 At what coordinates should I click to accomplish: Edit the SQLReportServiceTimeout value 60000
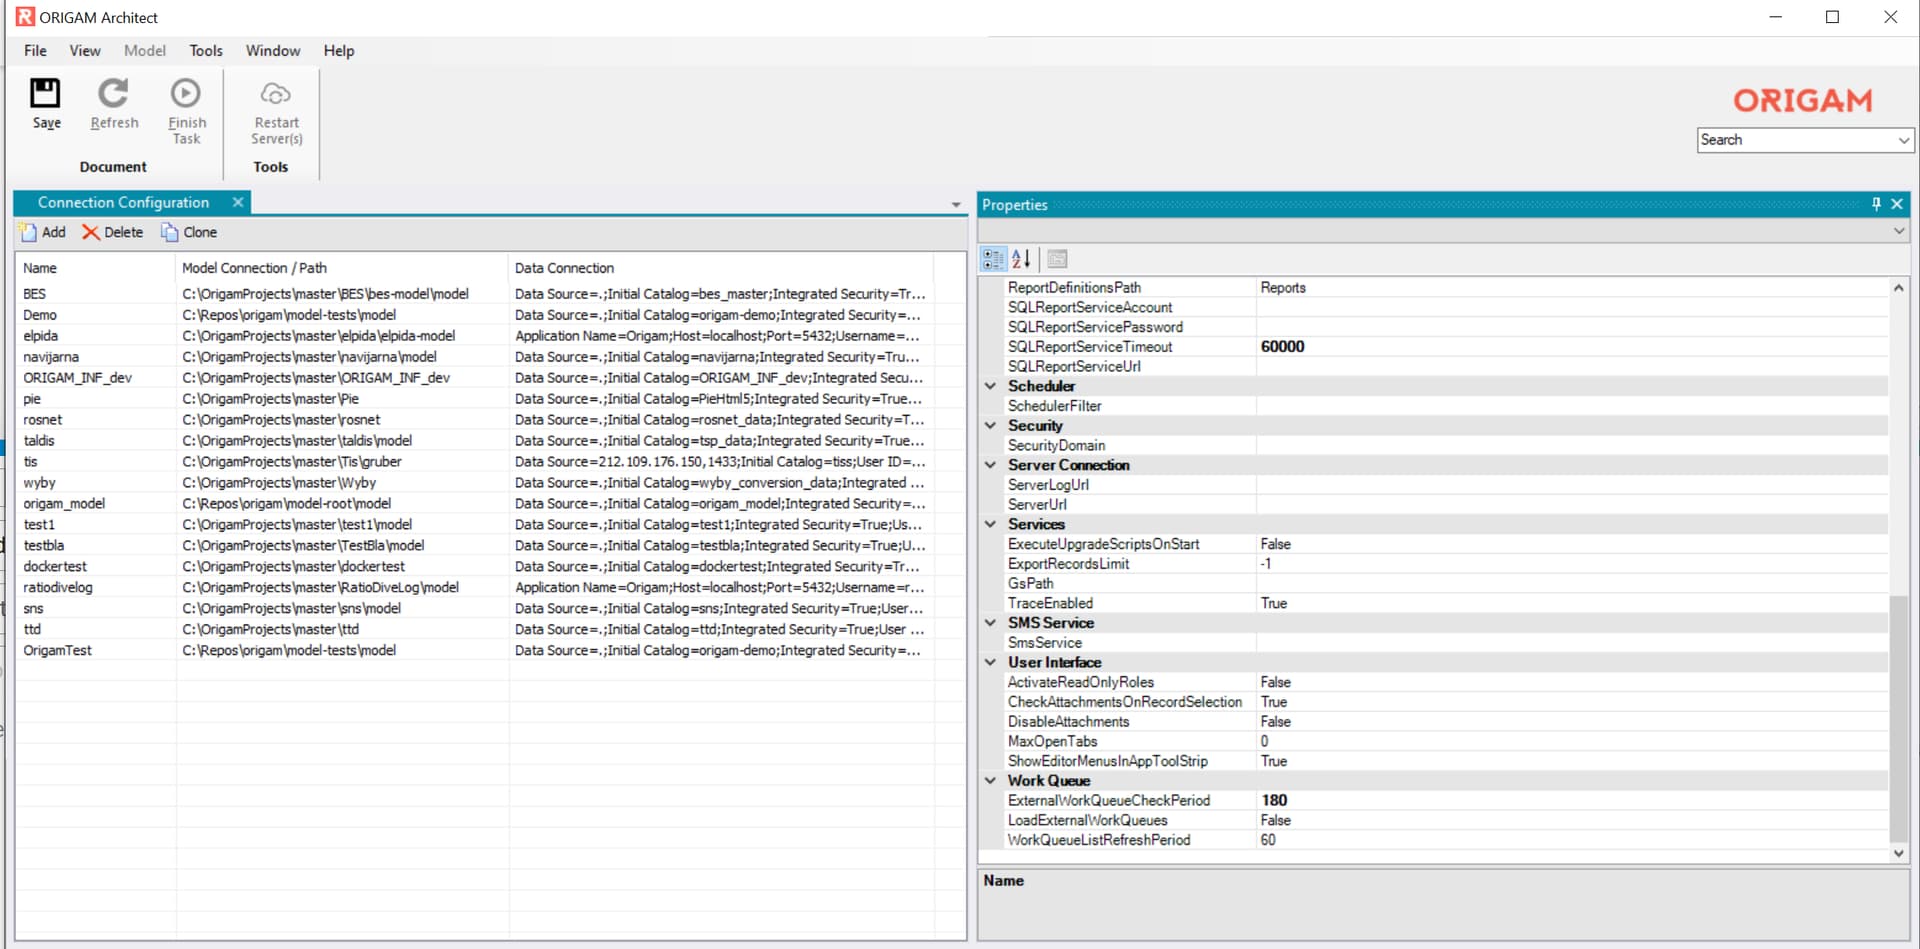1572,346
